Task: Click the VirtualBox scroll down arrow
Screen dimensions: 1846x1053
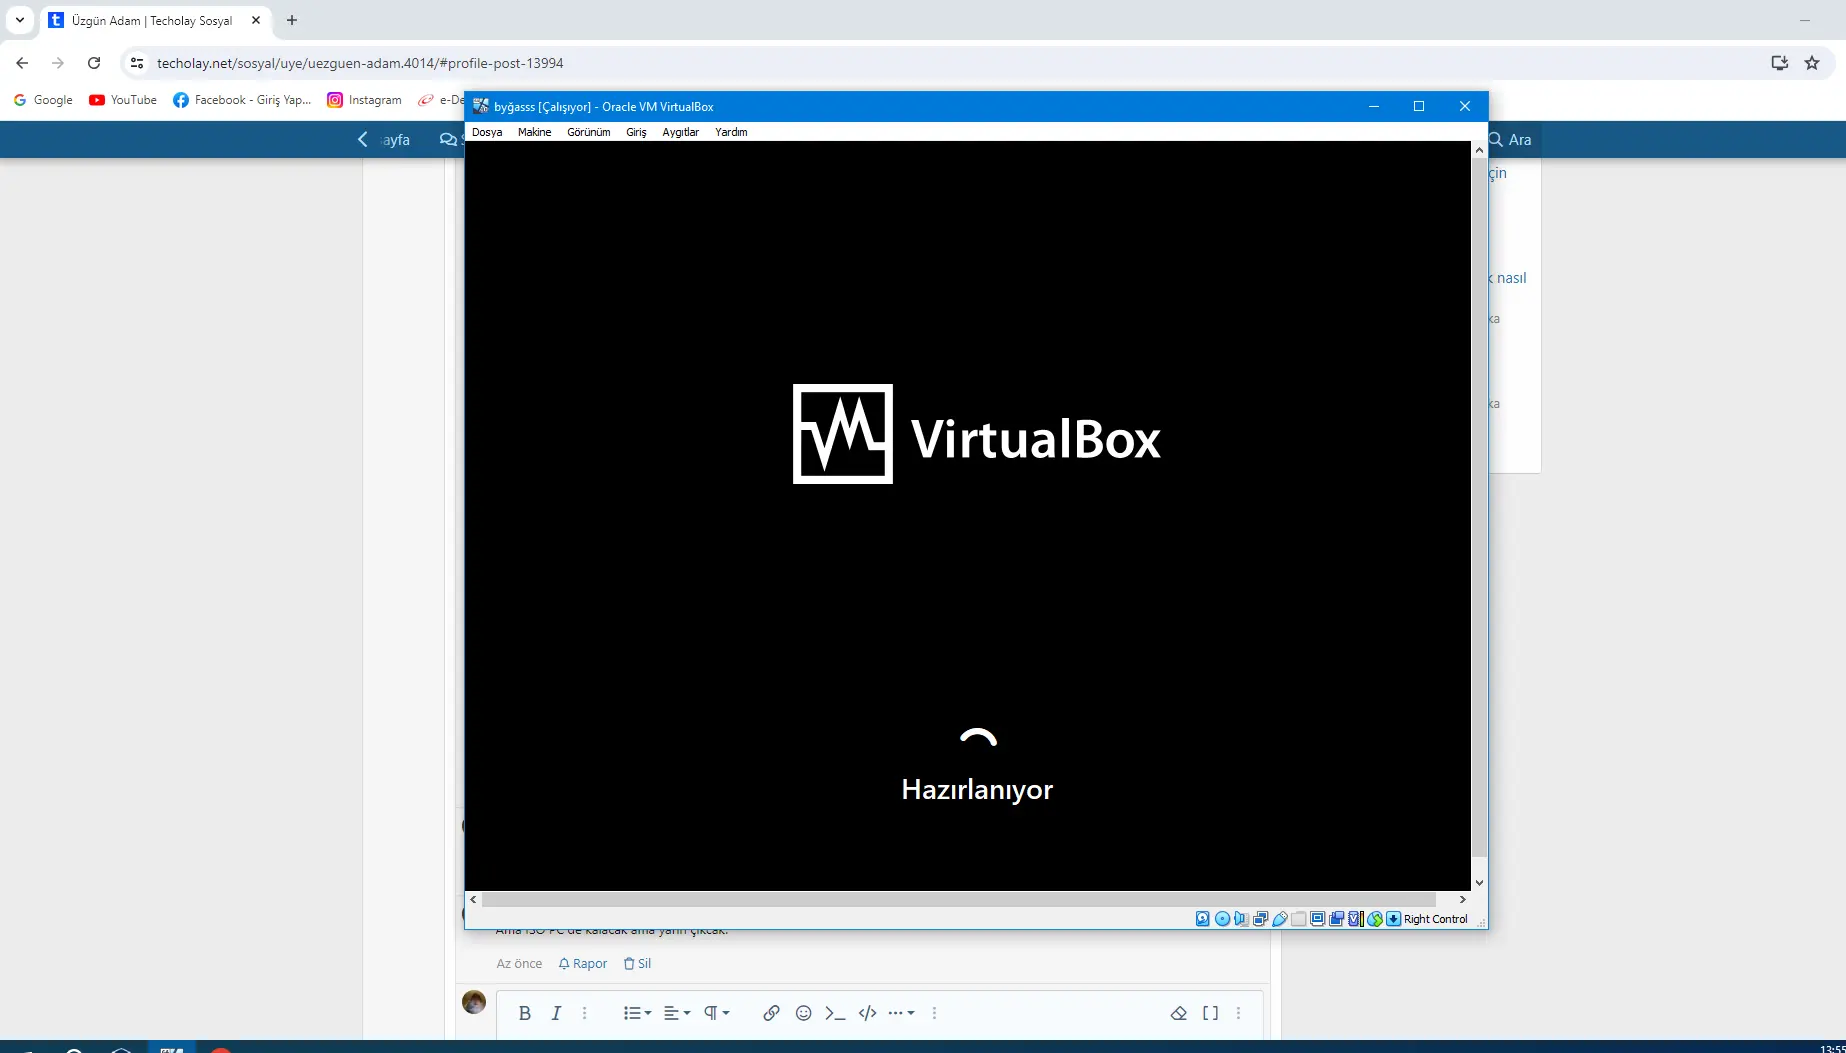Action: (x=1479, y=883)
